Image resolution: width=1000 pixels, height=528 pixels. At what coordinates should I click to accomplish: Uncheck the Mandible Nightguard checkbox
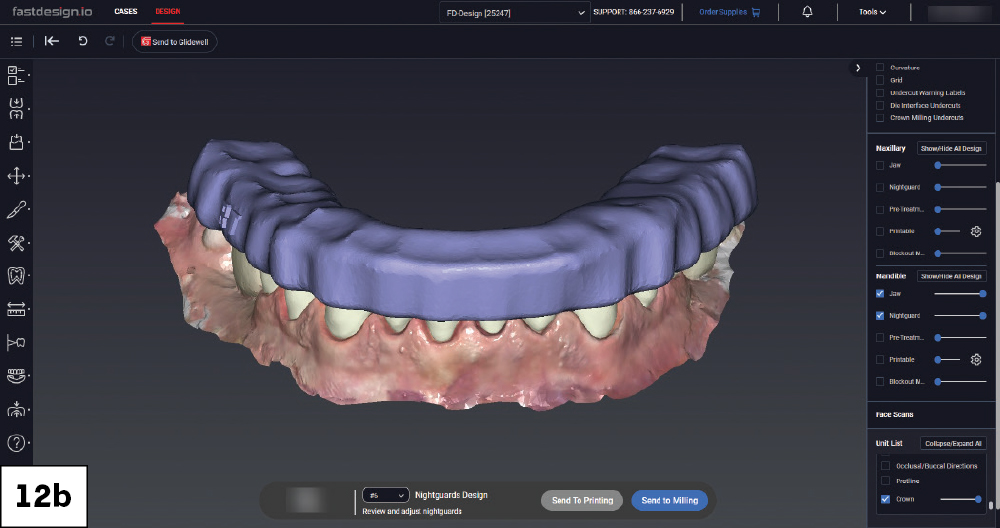(880, 316)
